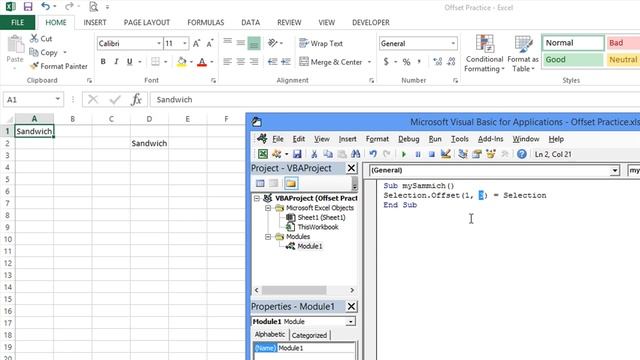This screenshot has height=360, width=640.
Task: Click Toggle Folders icon in Project panel
Action: pos(291,183)
